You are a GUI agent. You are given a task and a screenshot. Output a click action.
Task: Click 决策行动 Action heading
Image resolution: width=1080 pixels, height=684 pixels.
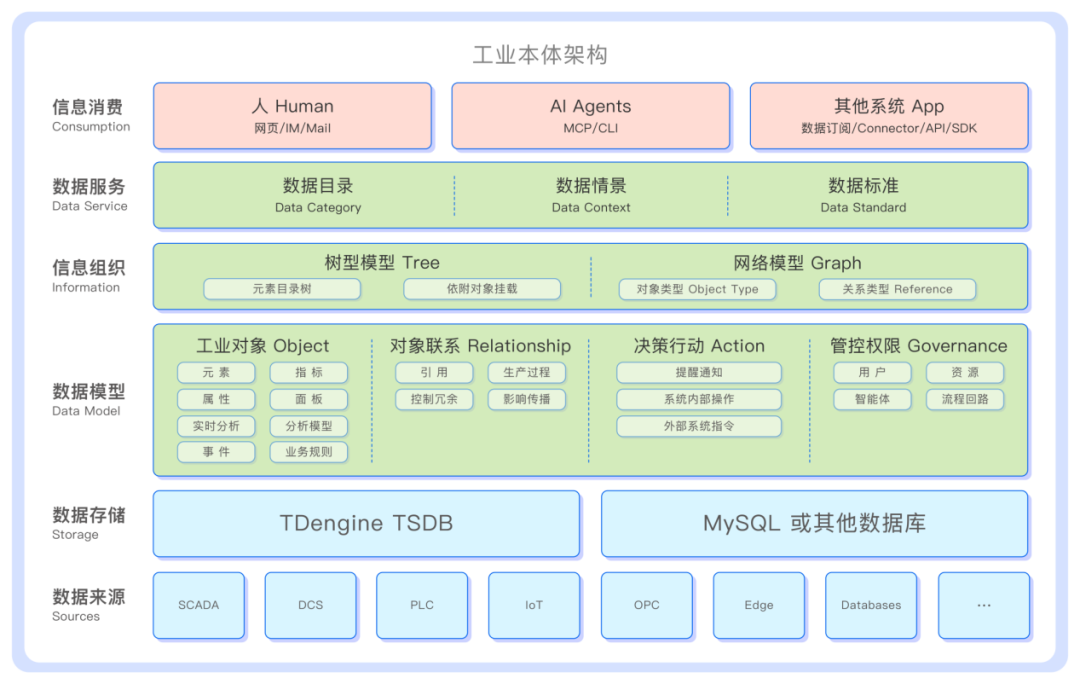699,345
